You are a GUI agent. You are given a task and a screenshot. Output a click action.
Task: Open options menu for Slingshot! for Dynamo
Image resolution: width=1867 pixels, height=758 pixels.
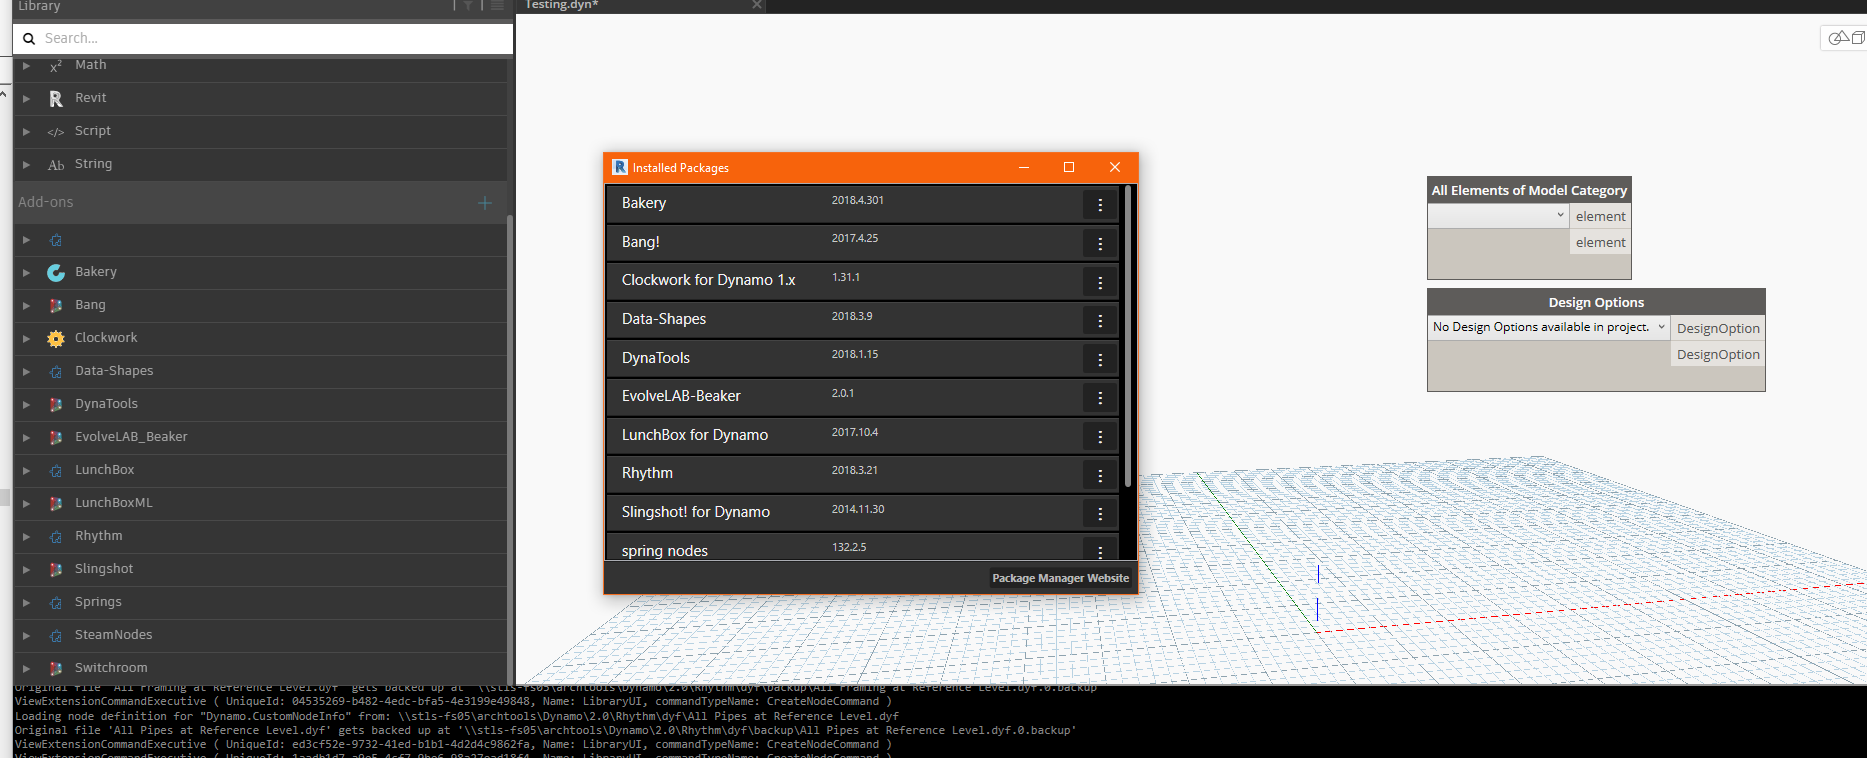(x=1100, y=513)
